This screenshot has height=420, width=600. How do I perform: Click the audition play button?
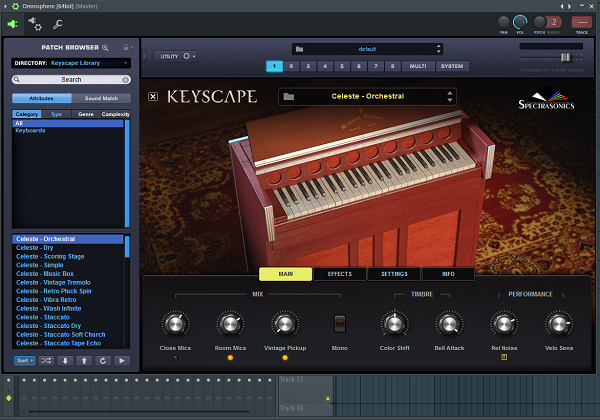point(122,360)
